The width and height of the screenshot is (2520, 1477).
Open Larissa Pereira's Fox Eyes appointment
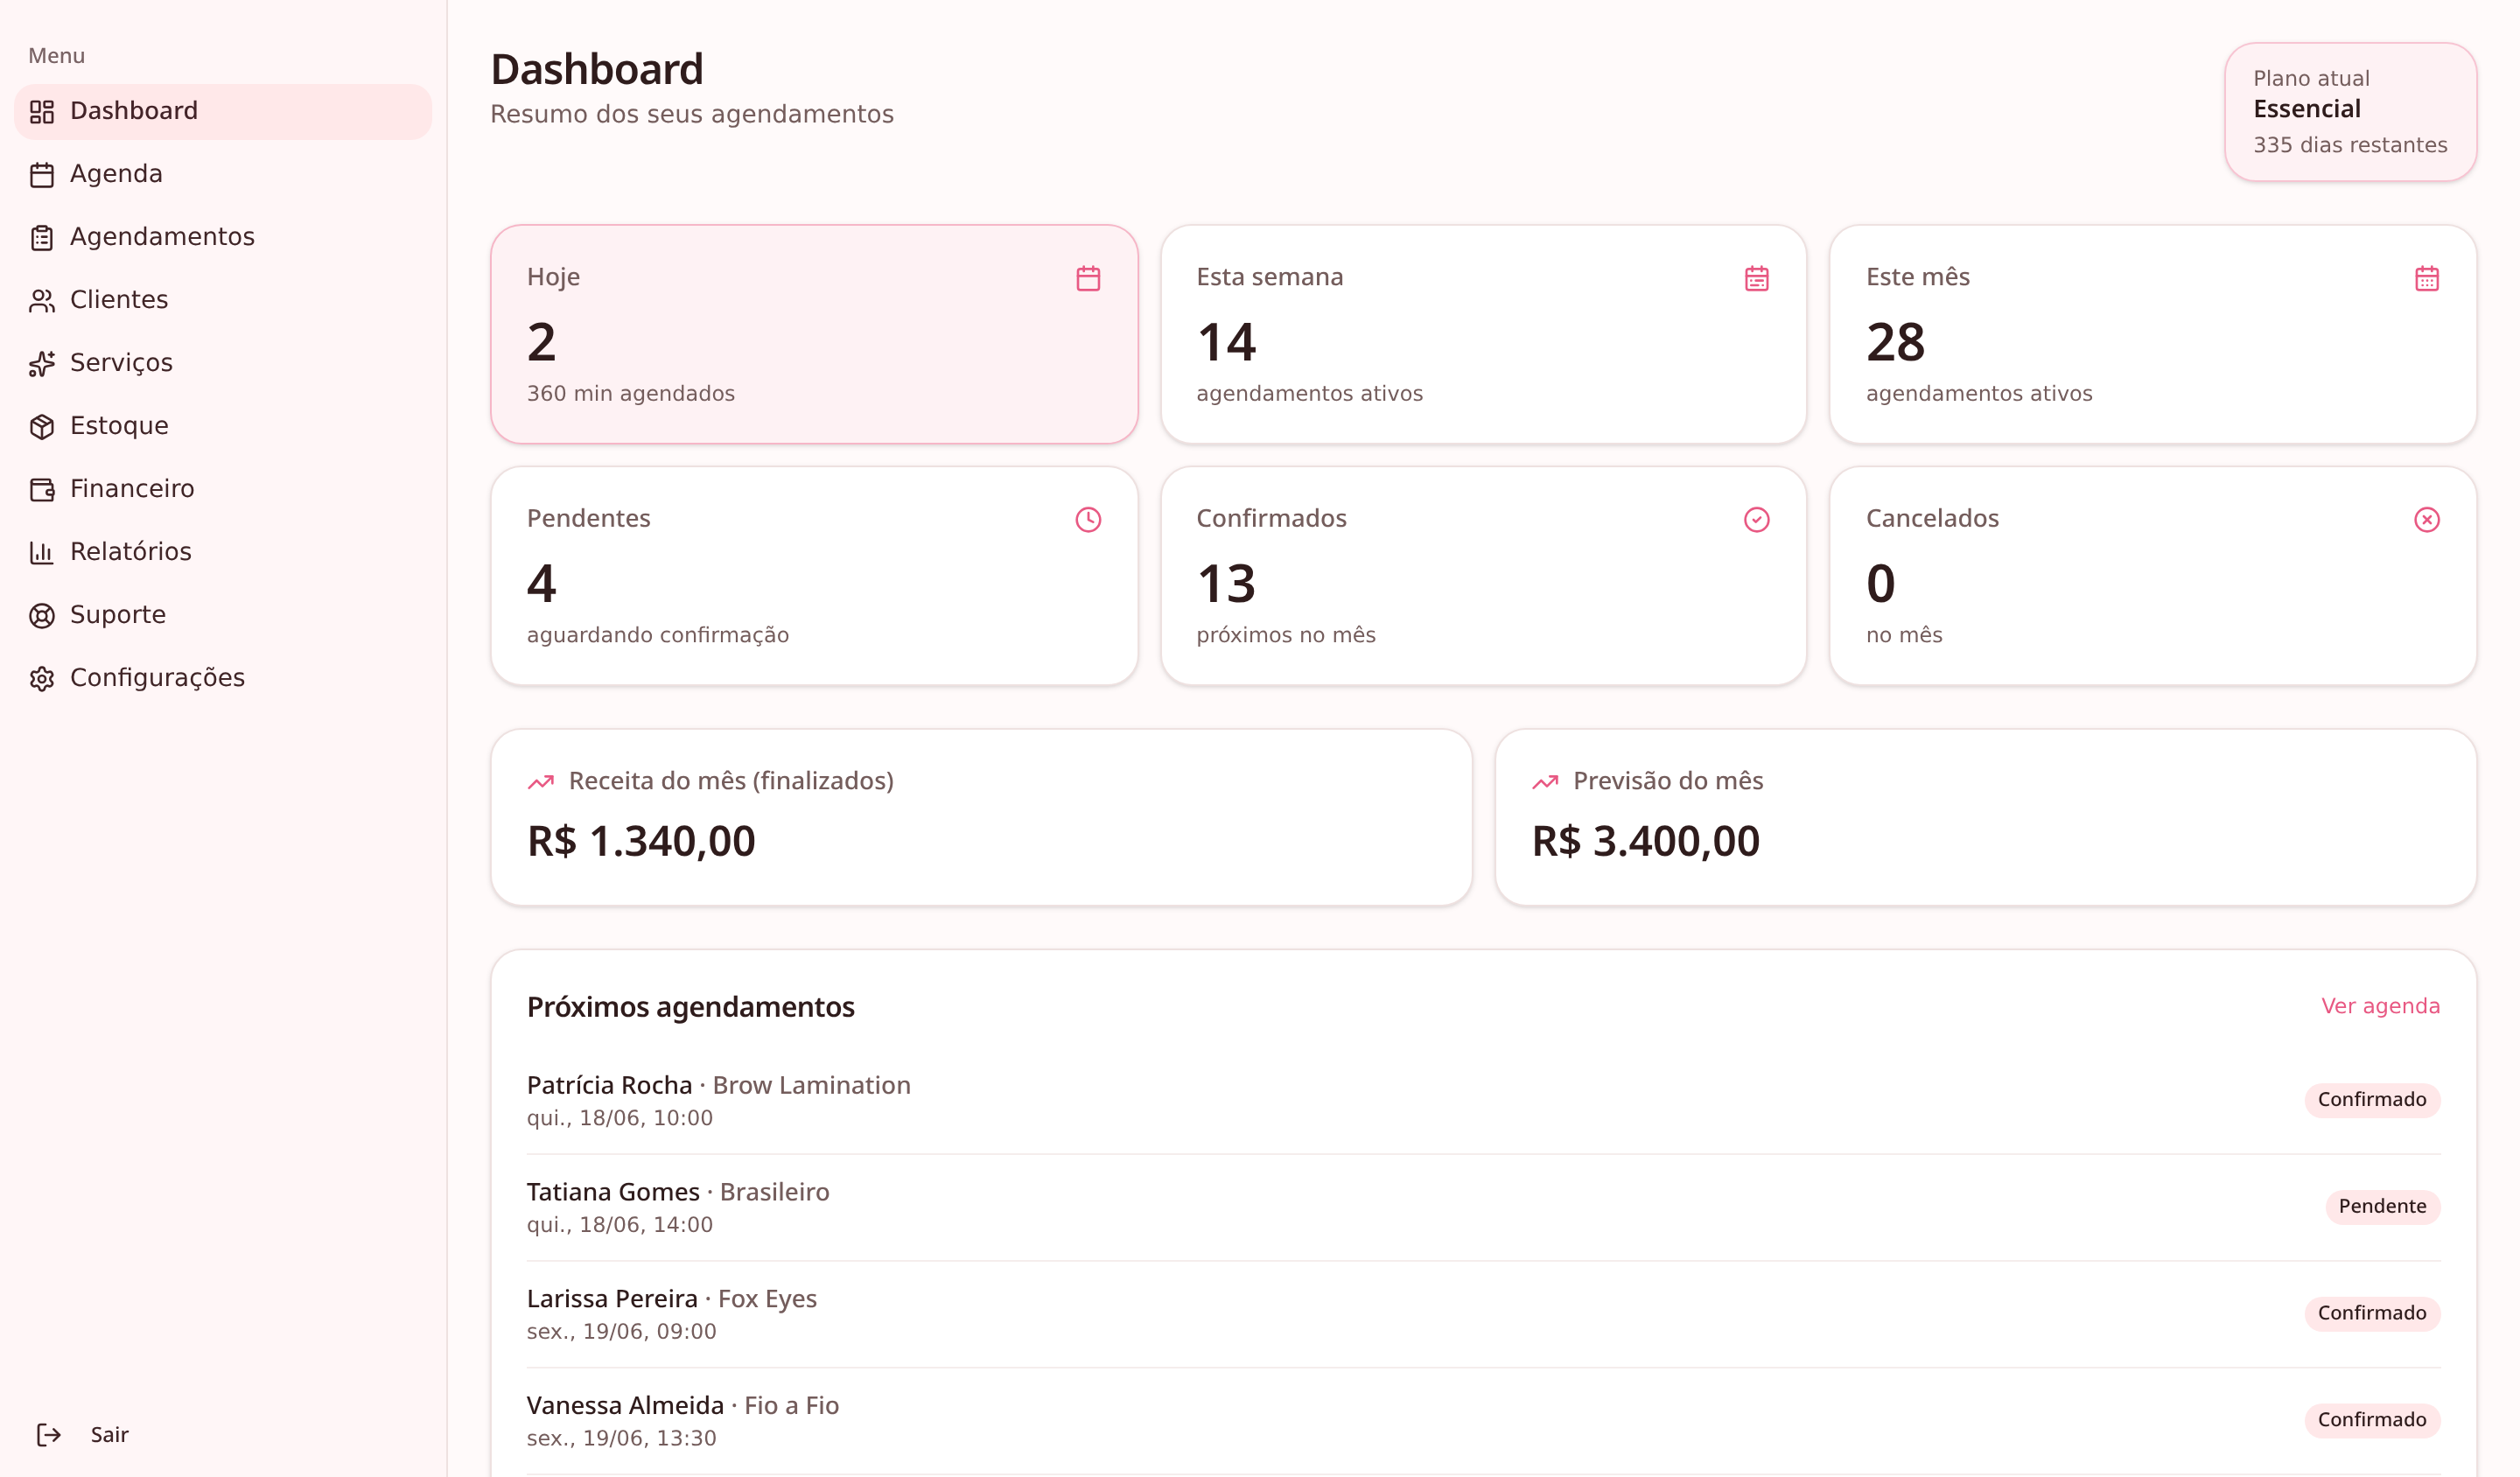(x=1483, y=1314)
